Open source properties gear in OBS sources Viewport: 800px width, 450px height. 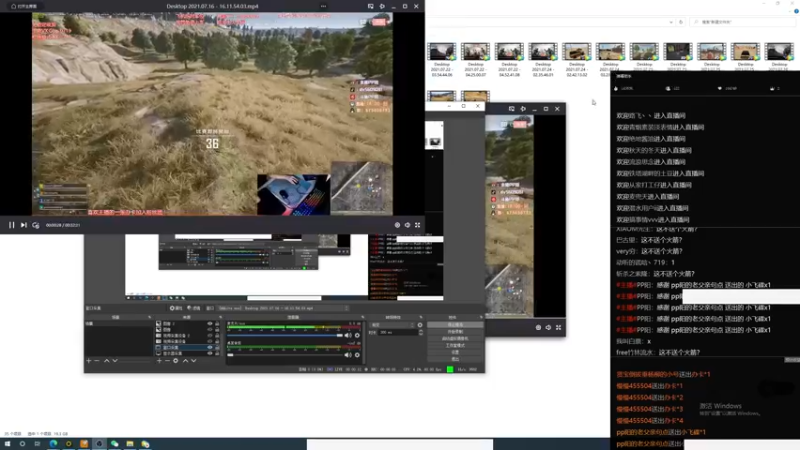(x=176, y=361)
